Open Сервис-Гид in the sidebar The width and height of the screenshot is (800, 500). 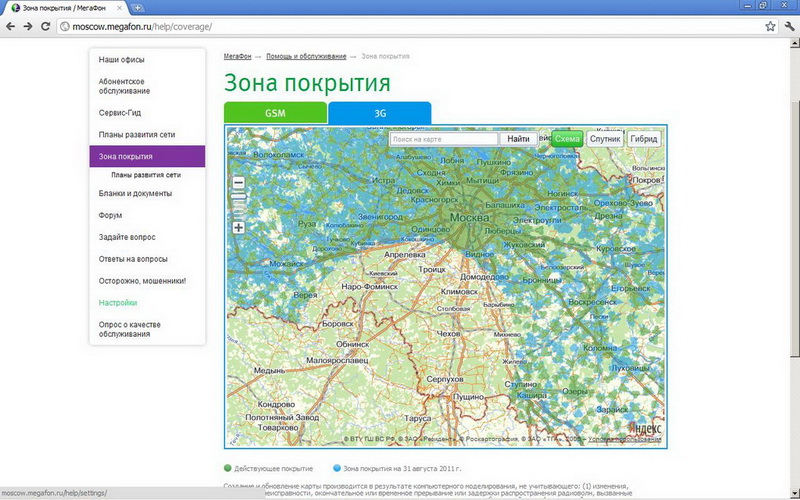(120, 113)
